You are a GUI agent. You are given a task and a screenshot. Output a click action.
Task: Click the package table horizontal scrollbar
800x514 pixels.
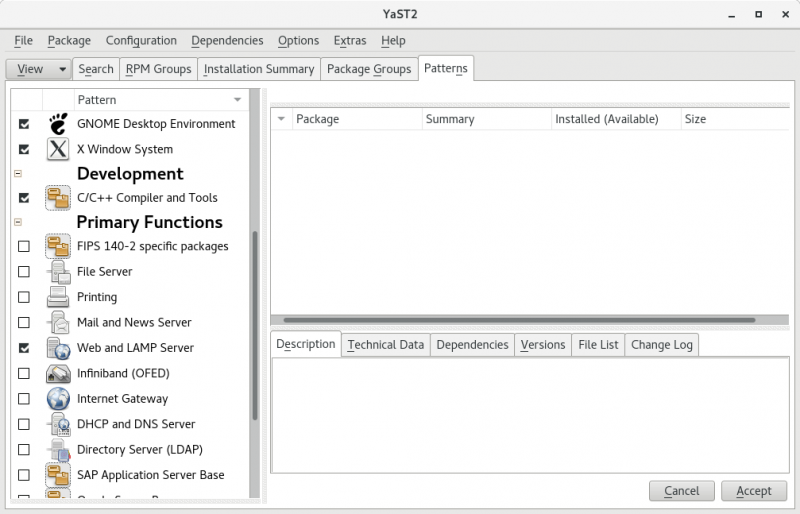pyautogui.click(x=519, y=320)
